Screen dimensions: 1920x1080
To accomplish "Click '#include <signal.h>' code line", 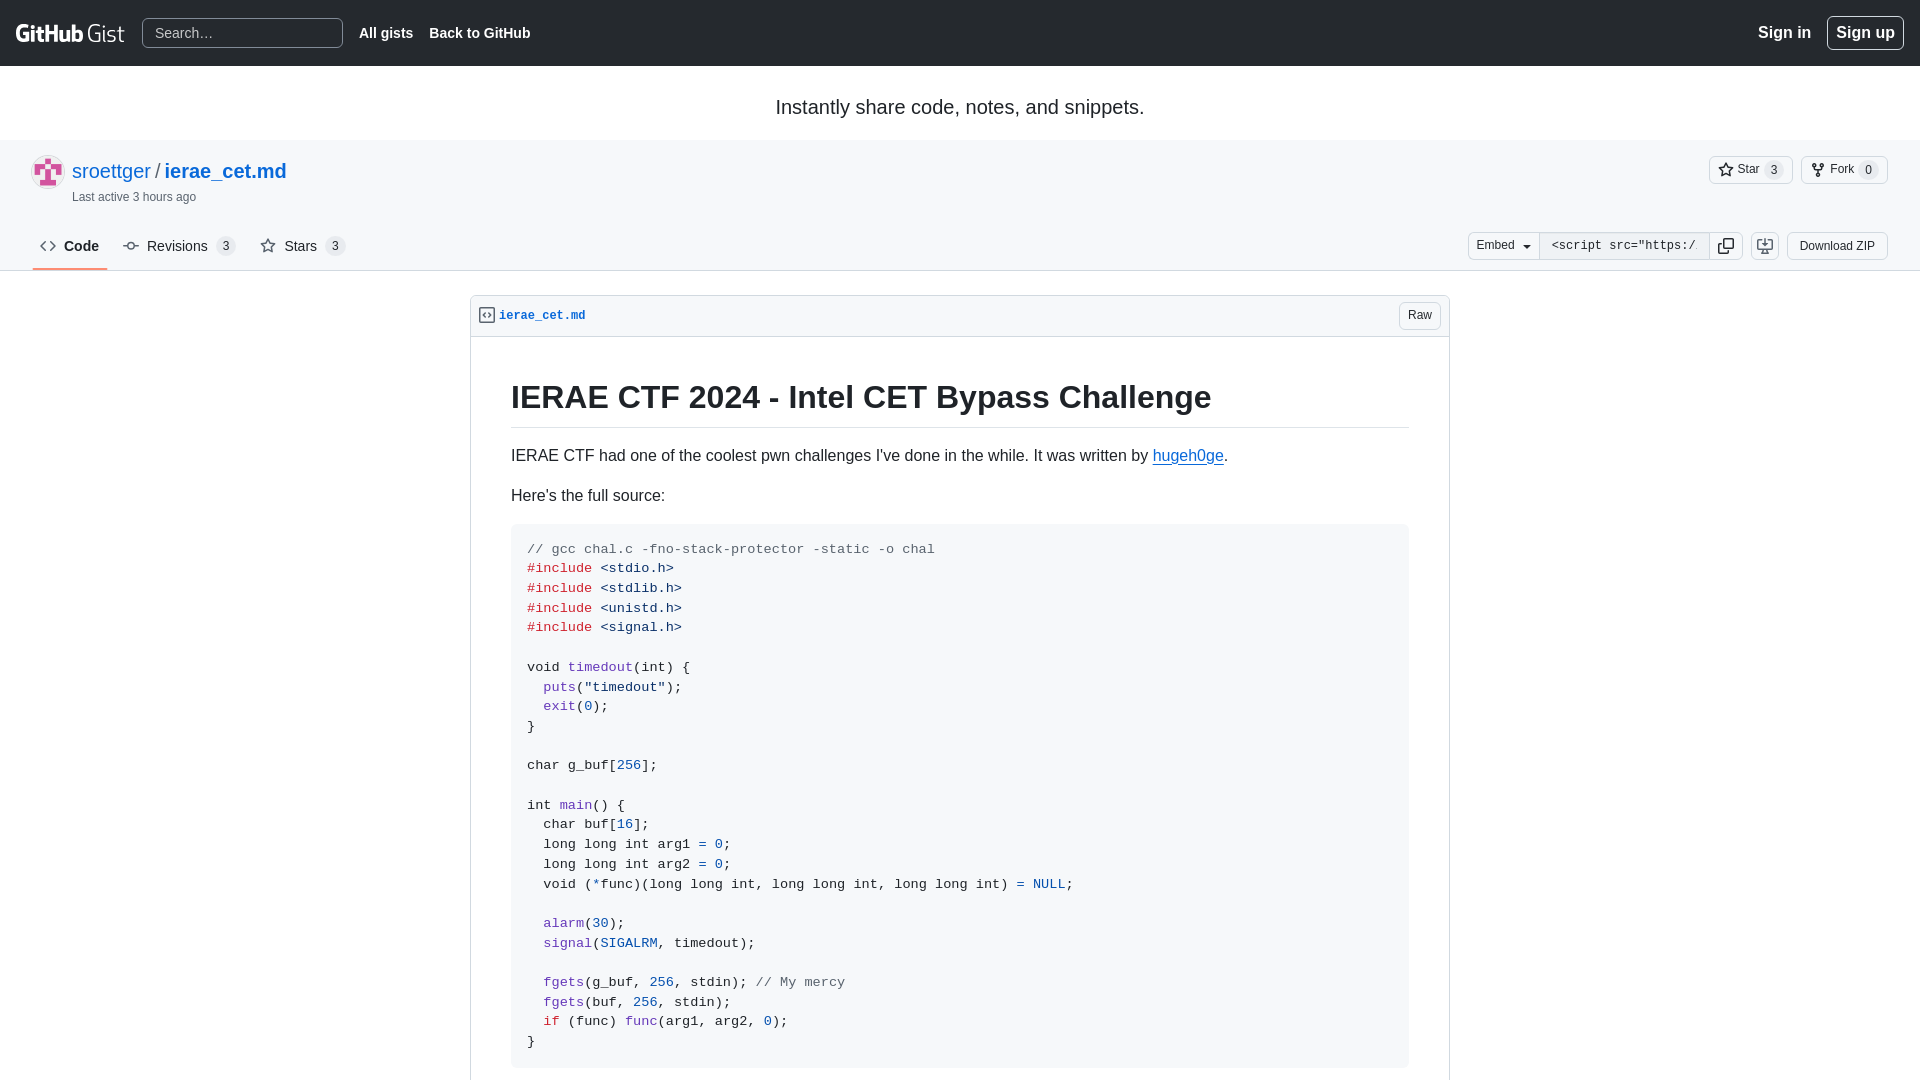I will pyautogui.click(x=604, y=628).
